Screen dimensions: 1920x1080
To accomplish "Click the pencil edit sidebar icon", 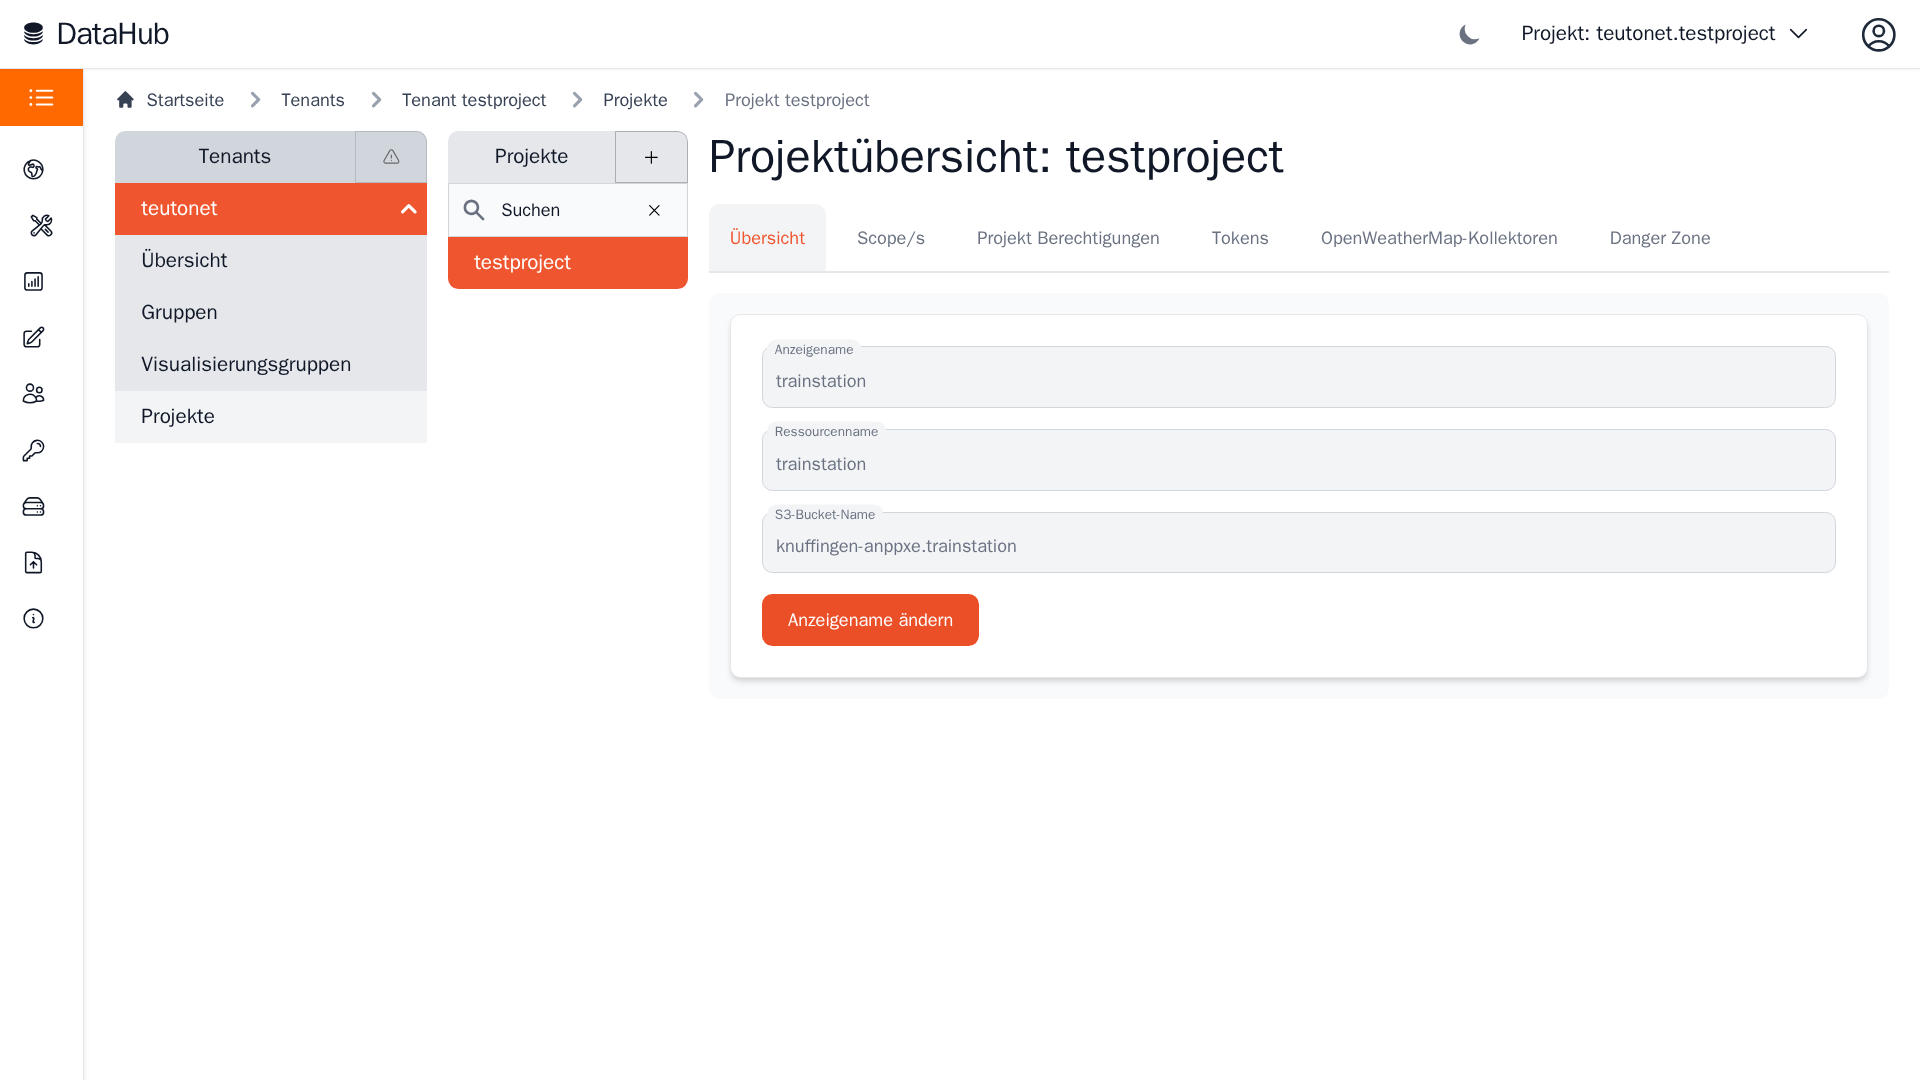I will (33, 337).
